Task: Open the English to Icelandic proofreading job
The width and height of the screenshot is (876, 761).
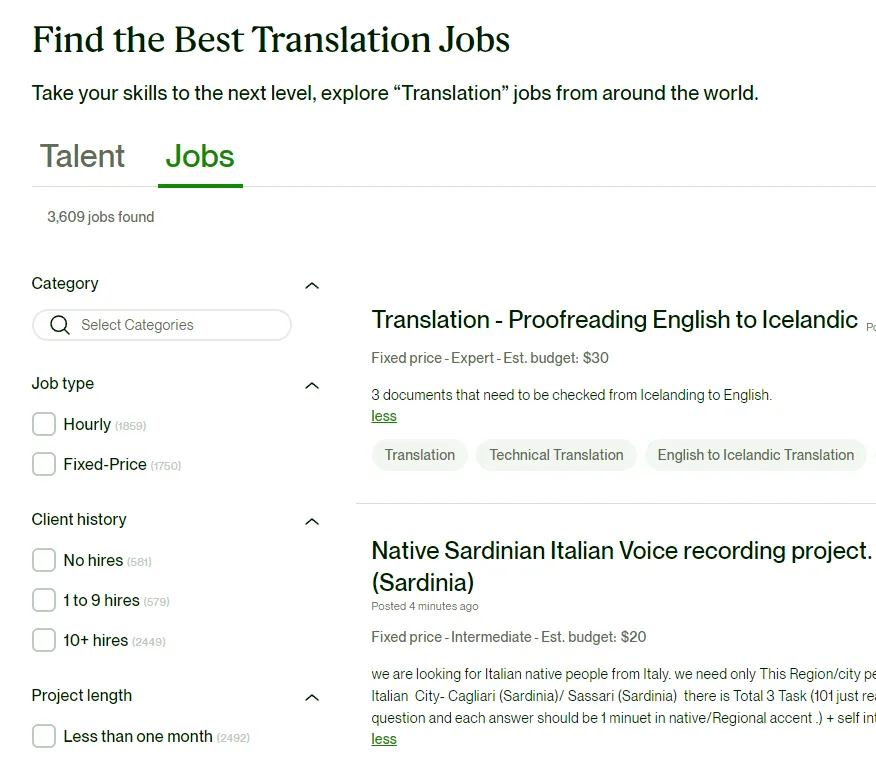Action: click(x=608, y=320)
